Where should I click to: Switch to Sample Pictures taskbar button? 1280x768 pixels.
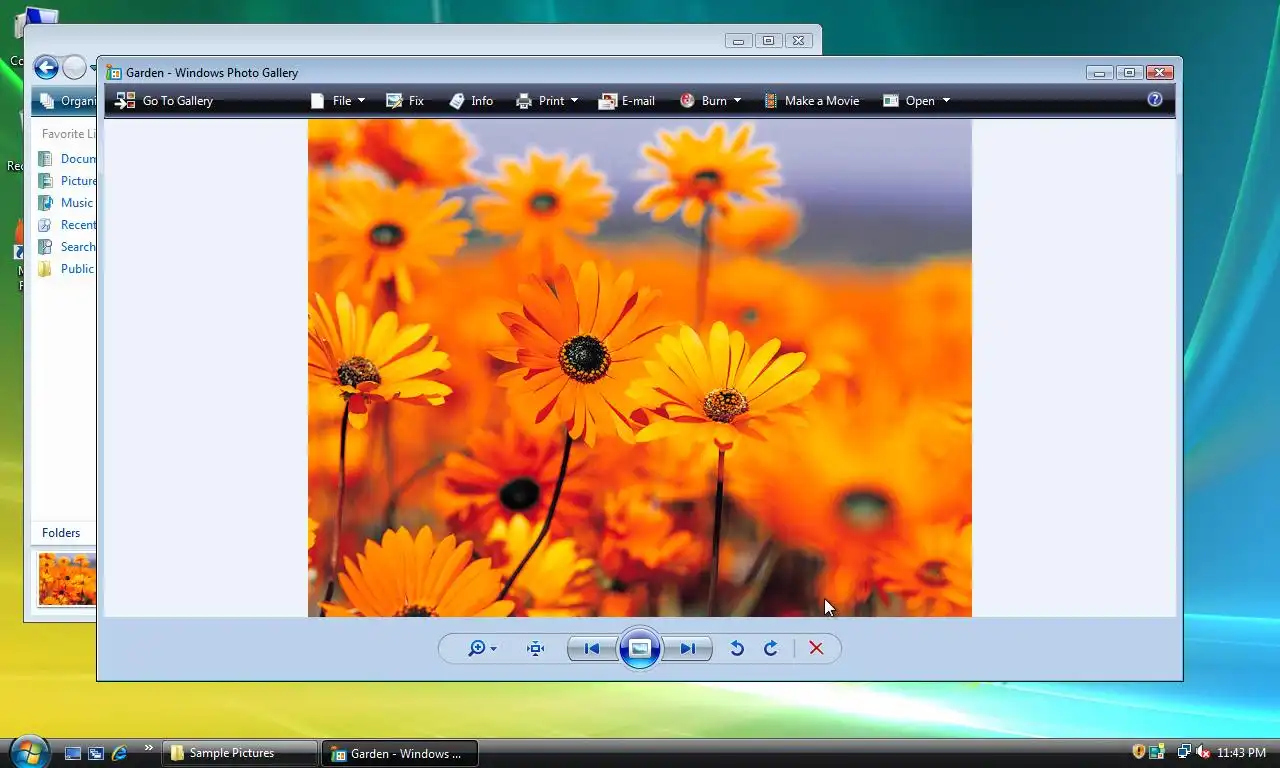(240, 753)
